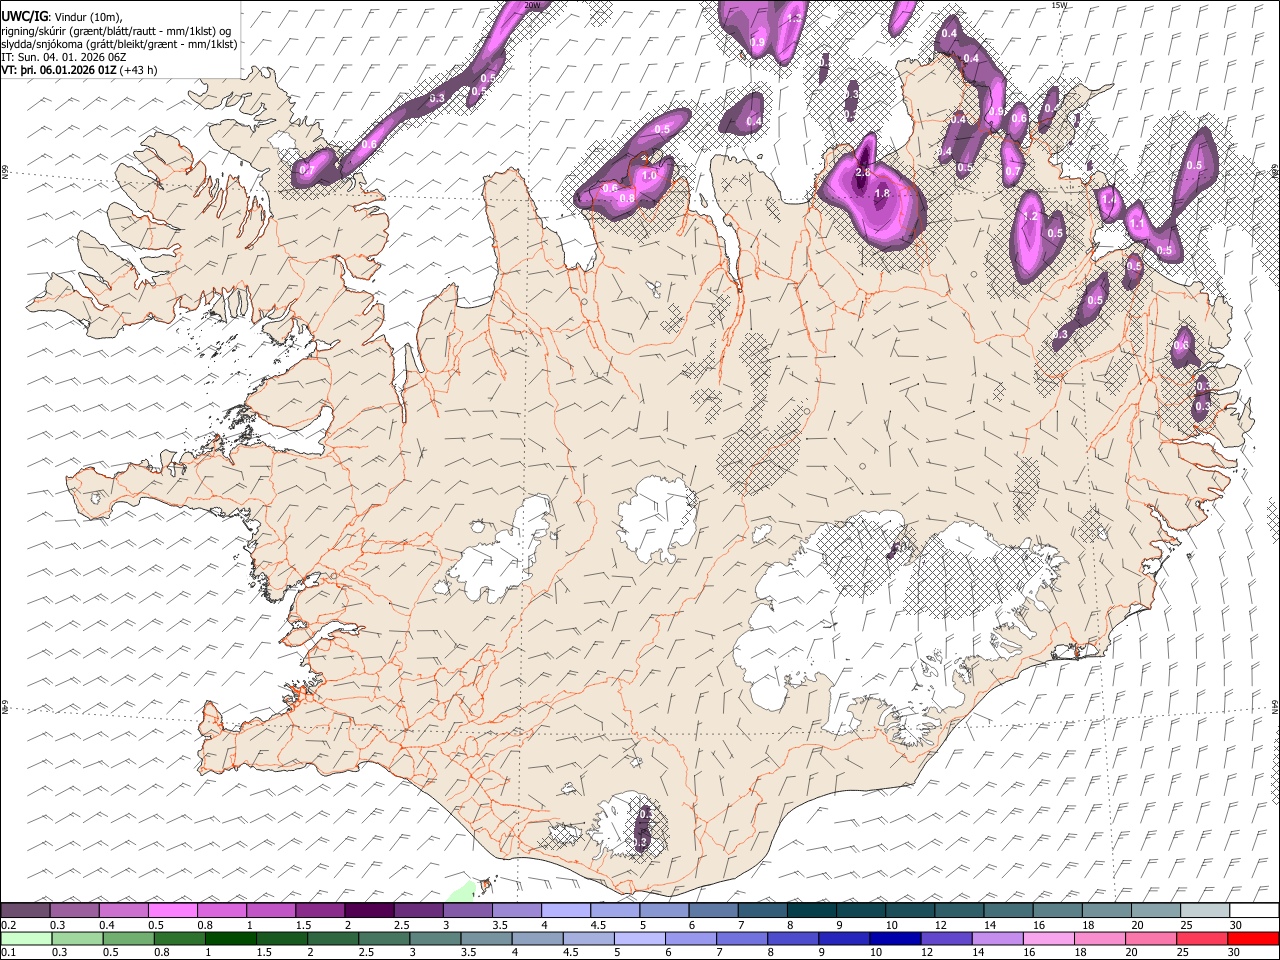
Task: Select lower legend swatch between 16 and 18
Action: pos(1048,938)
